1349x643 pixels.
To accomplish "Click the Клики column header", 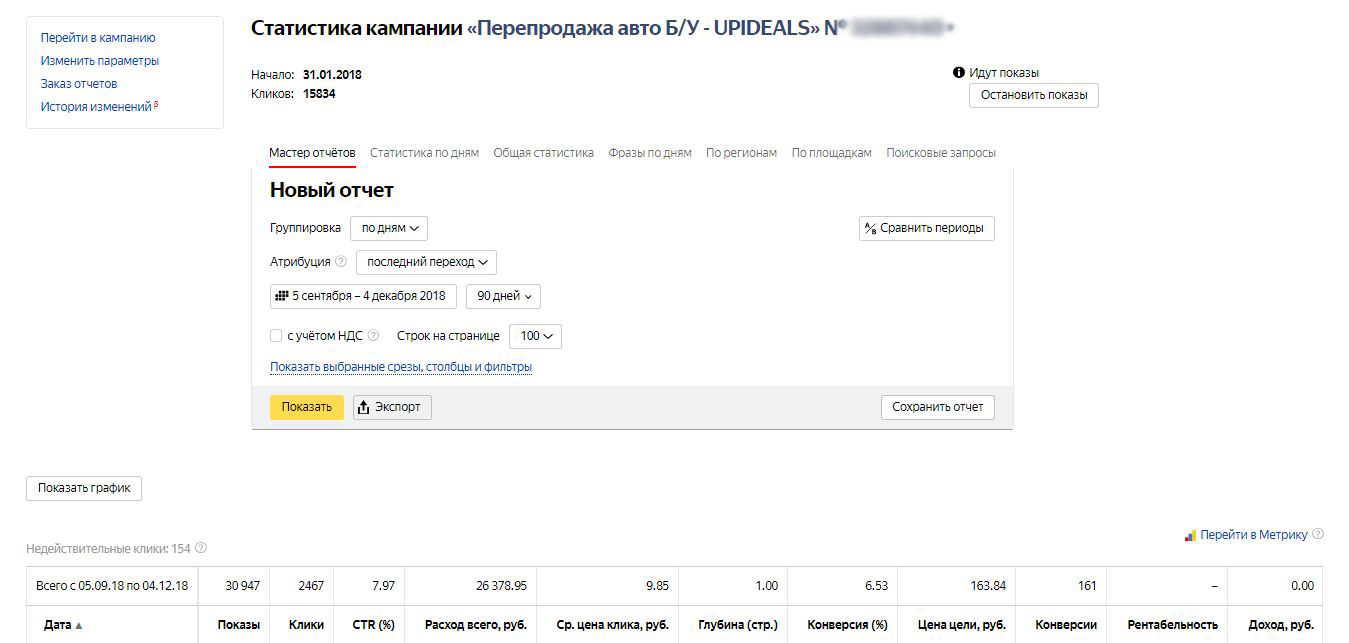I will [306, 624].
